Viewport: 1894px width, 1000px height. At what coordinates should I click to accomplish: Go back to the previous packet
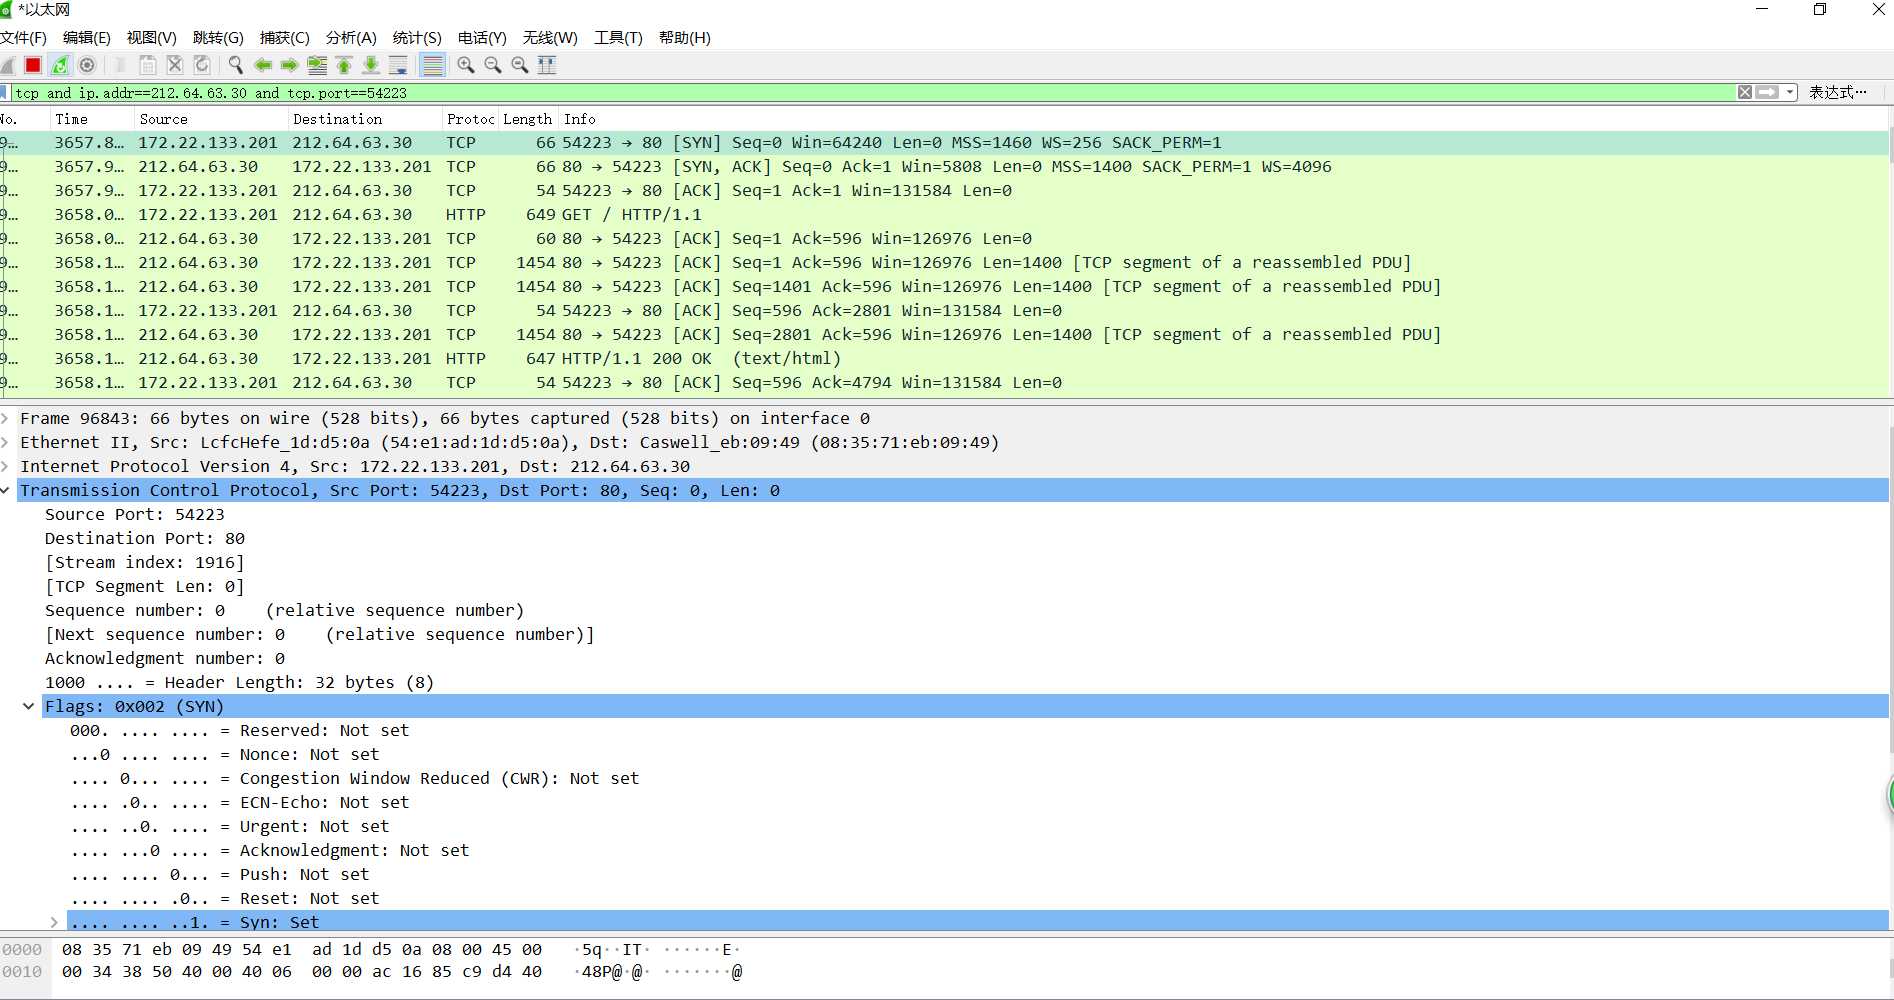[263, 65]
